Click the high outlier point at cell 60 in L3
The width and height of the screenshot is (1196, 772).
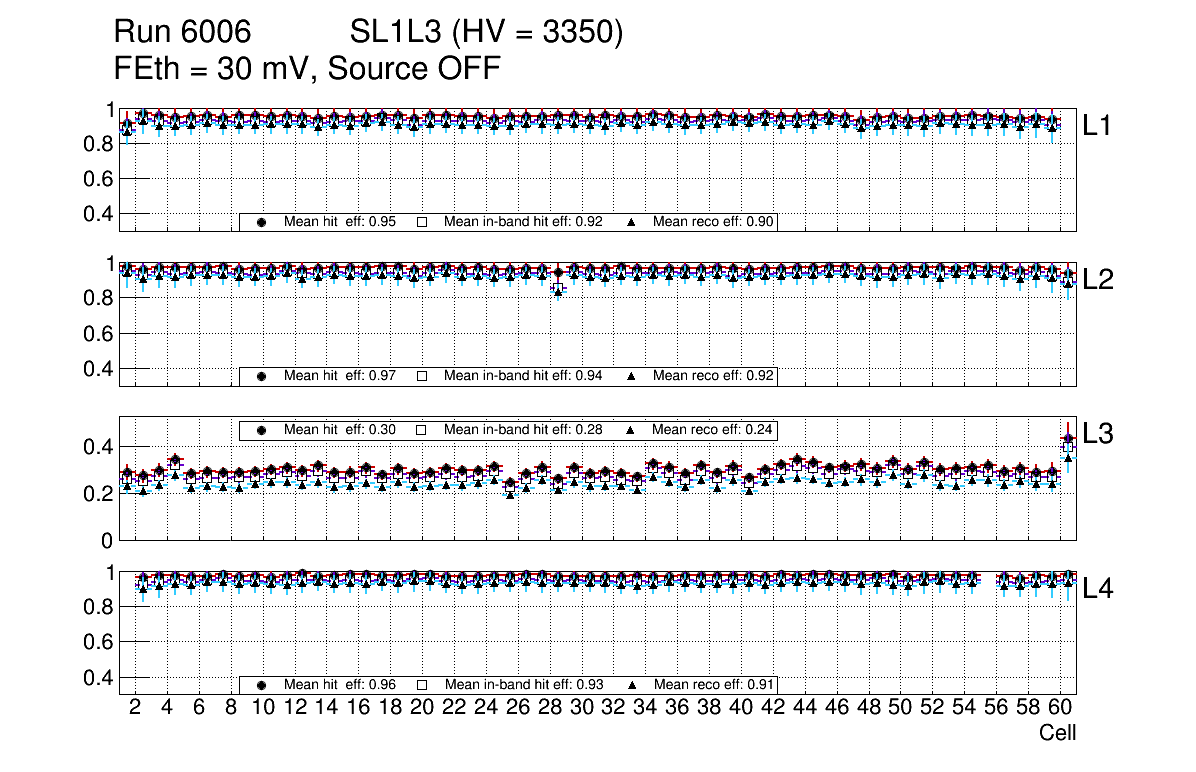[x=1067, y=440]
